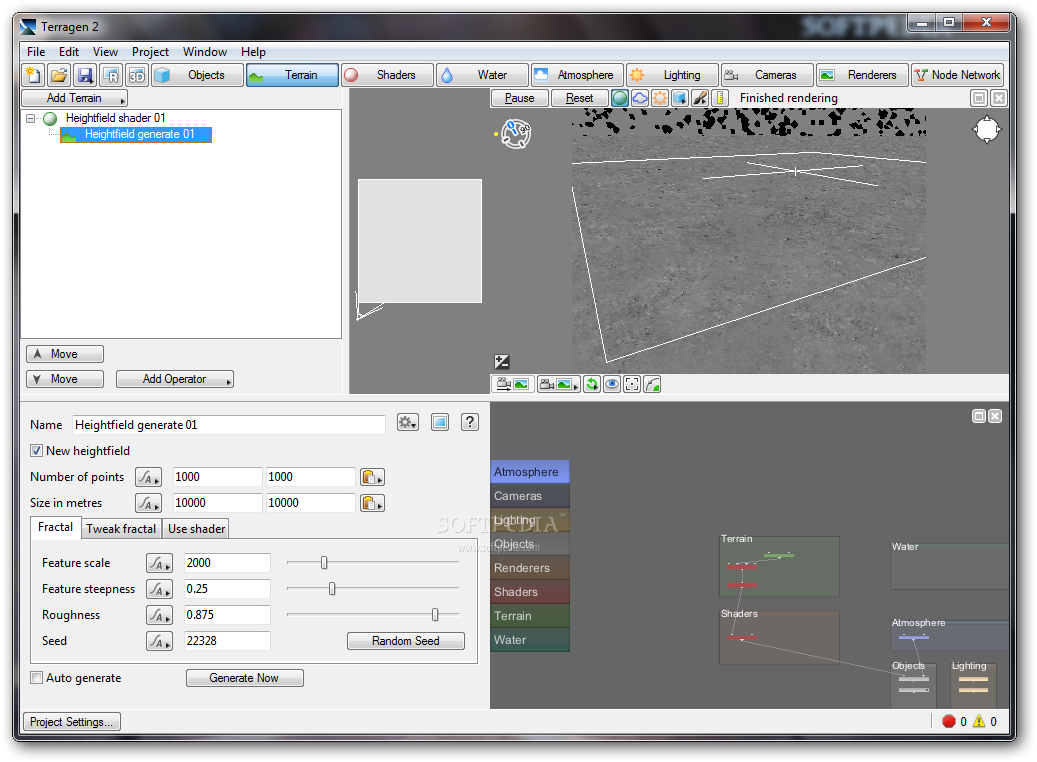This screenshot has height=762, width=1037.
Task: Open the Edit menu
Action: pos(69,52)
